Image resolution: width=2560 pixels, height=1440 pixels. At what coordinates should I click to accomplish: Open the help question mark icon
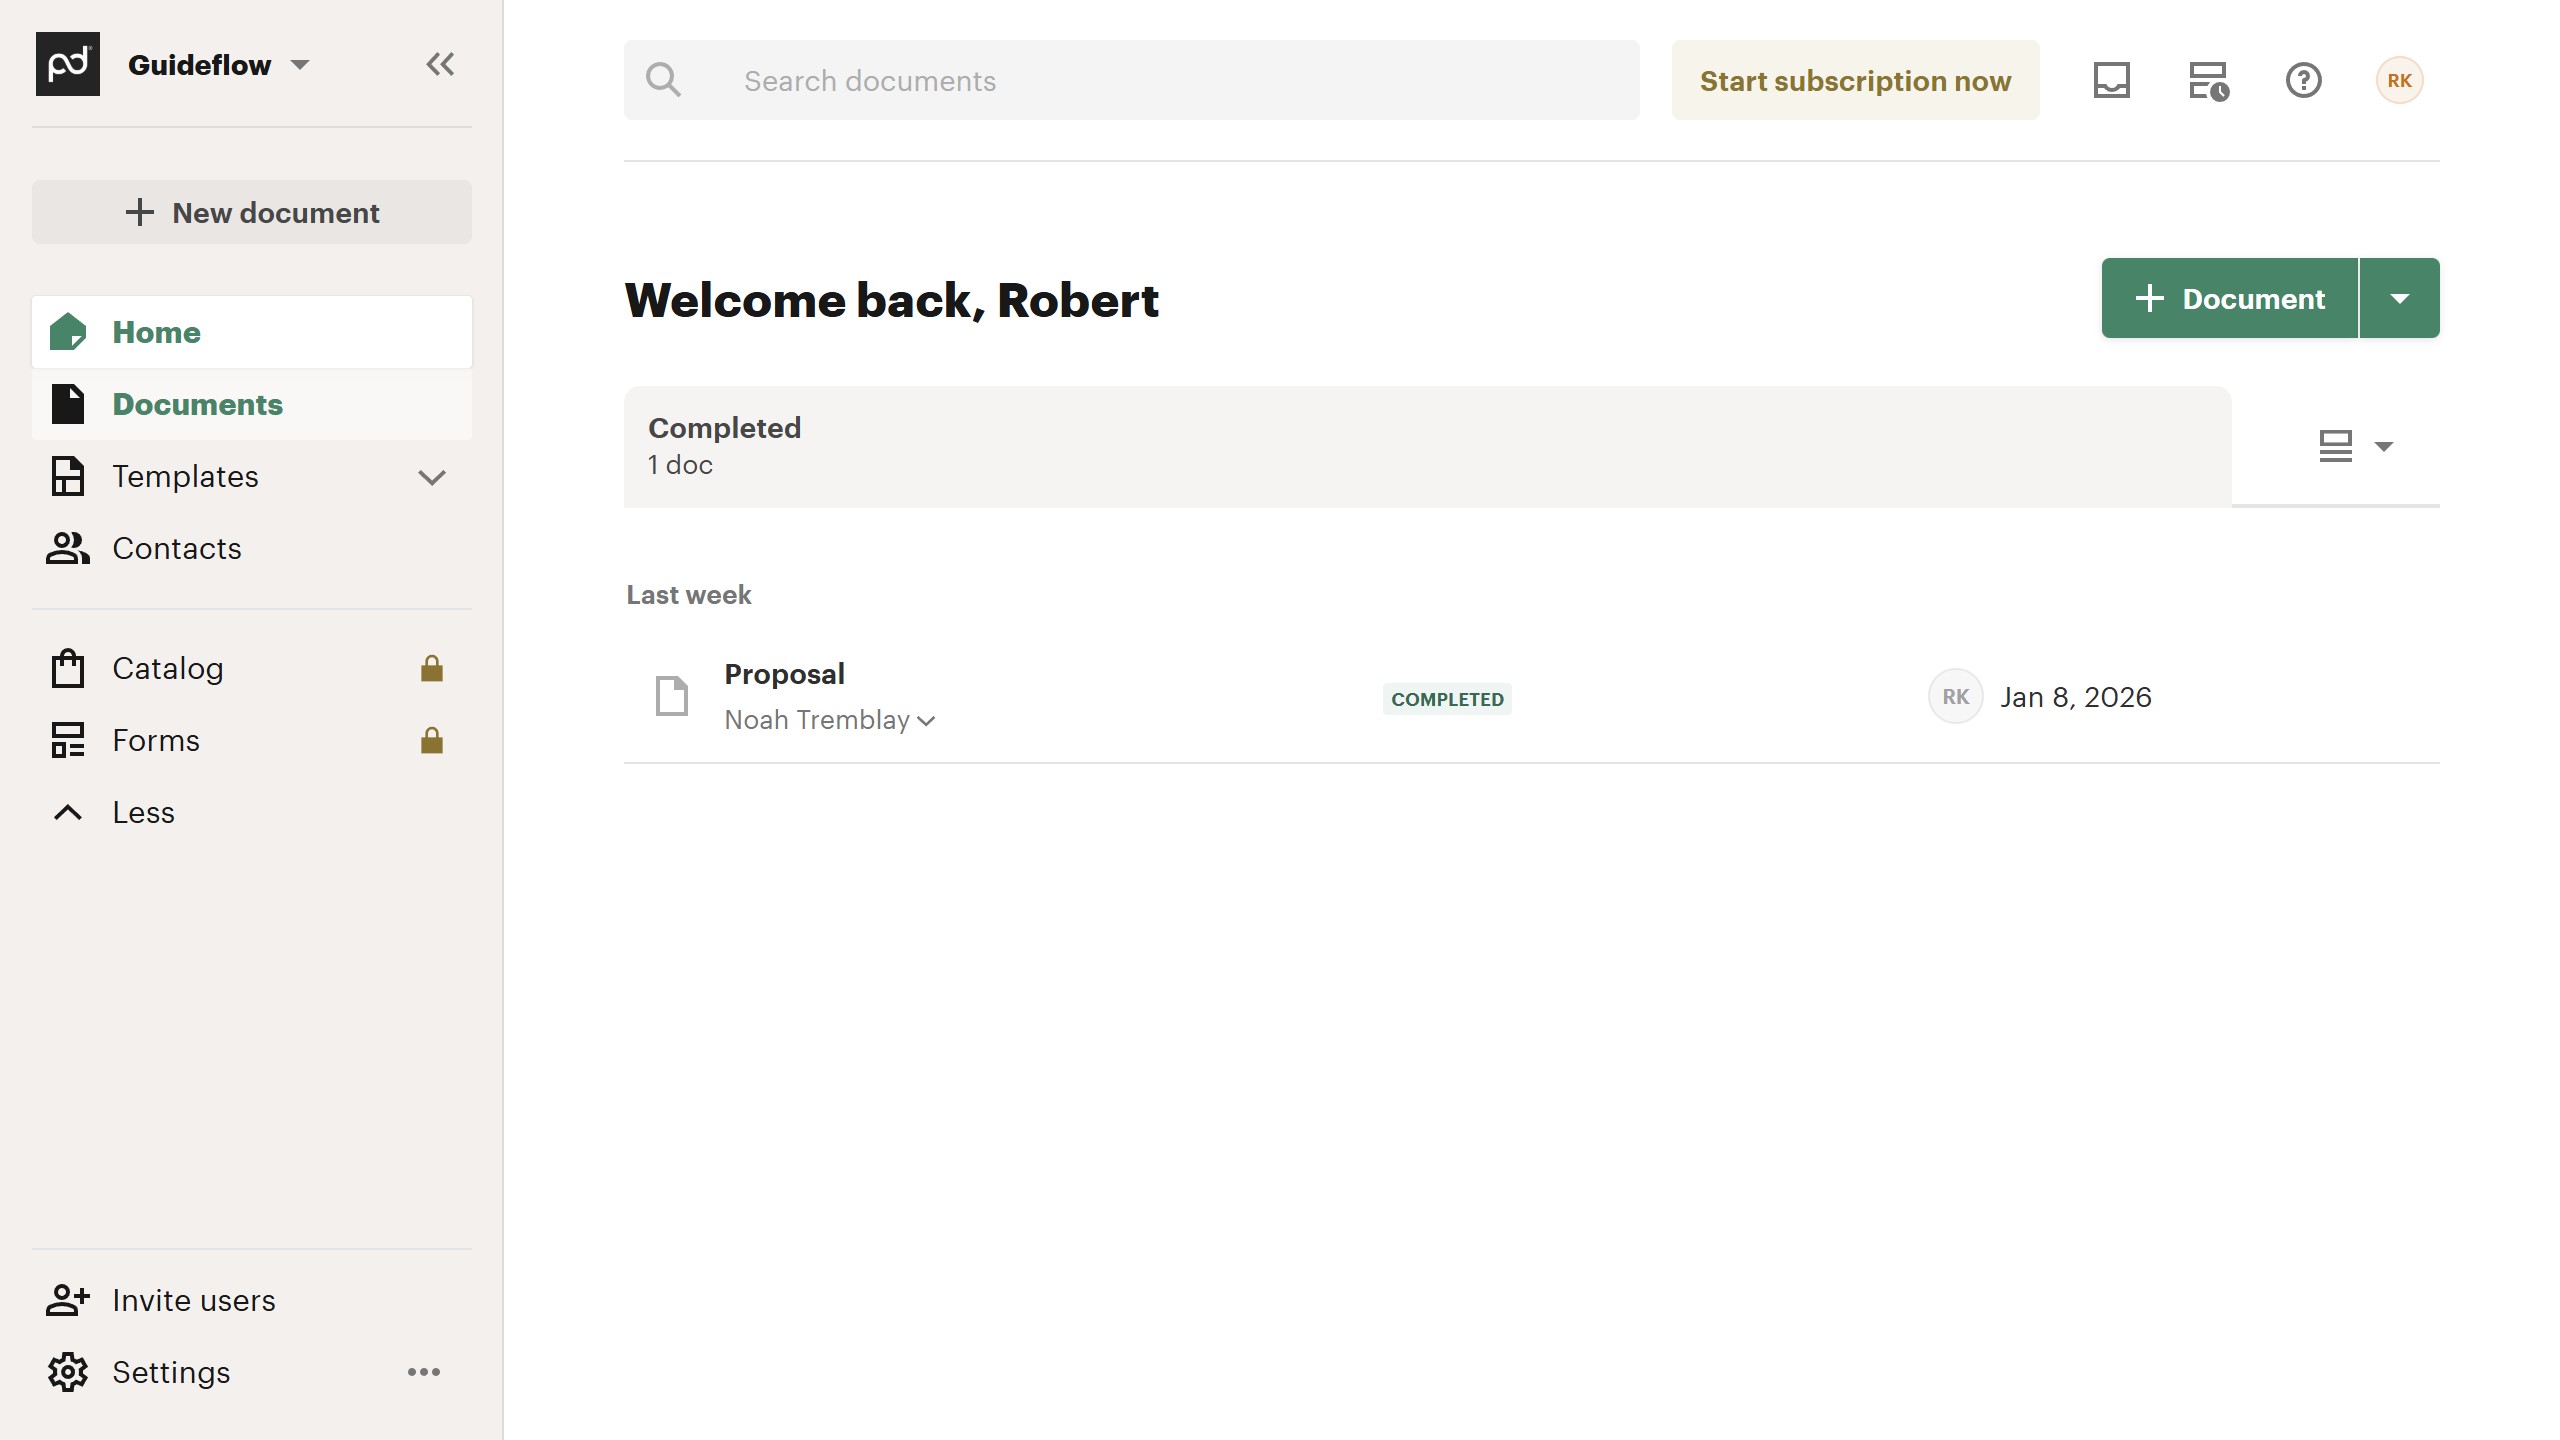2303,80
